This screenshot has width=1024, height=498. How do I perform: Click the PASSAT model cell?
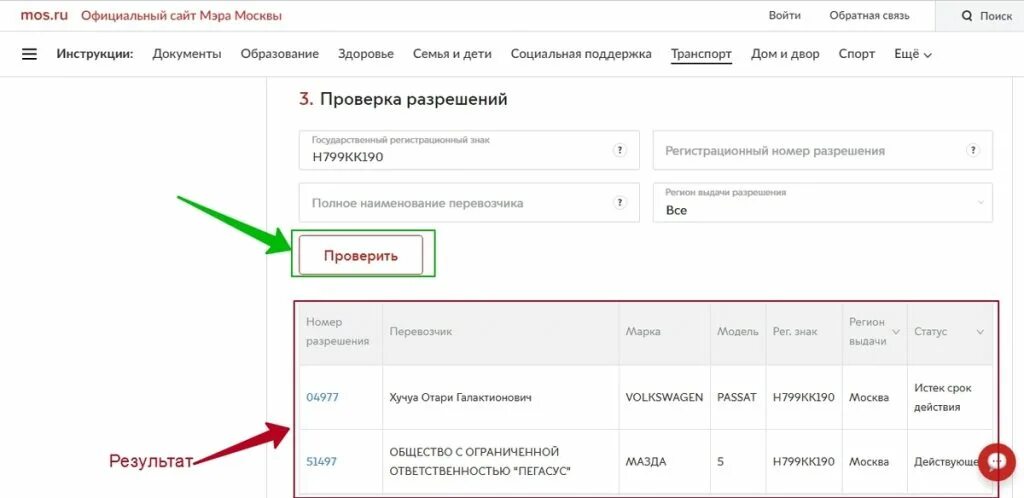coord(737,397)
